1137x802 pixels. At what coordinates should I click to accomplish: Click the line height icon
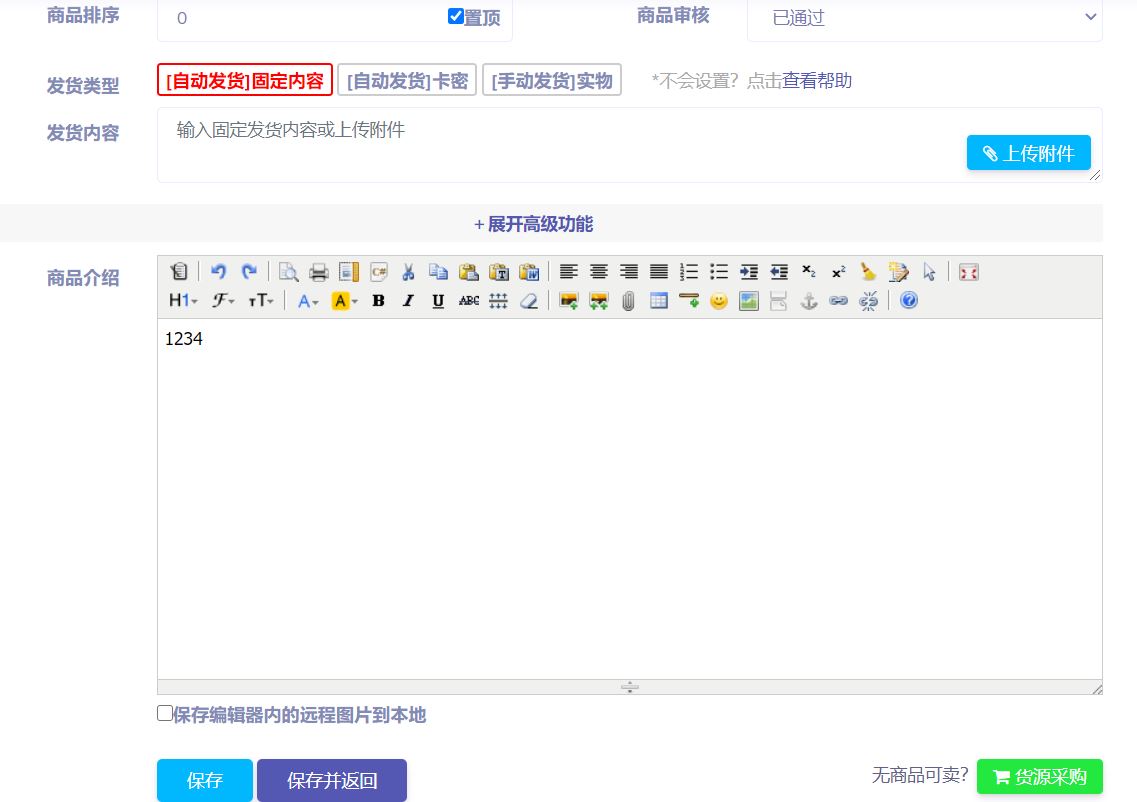coord(498,301)
